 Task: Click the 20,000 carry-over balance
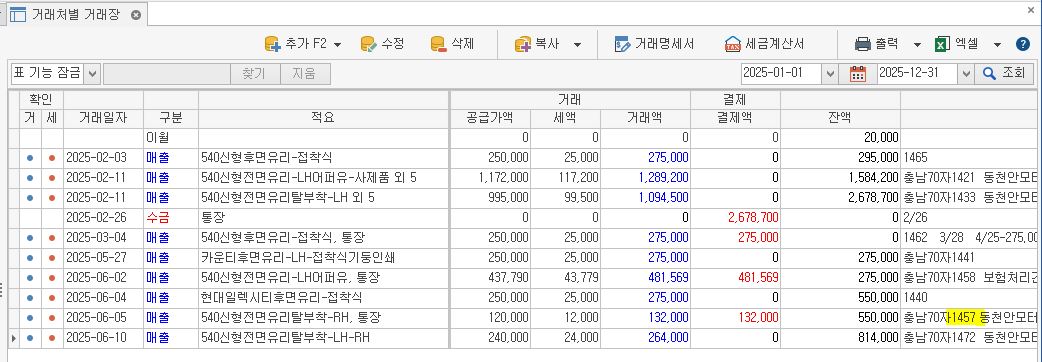tap(840, 138)
